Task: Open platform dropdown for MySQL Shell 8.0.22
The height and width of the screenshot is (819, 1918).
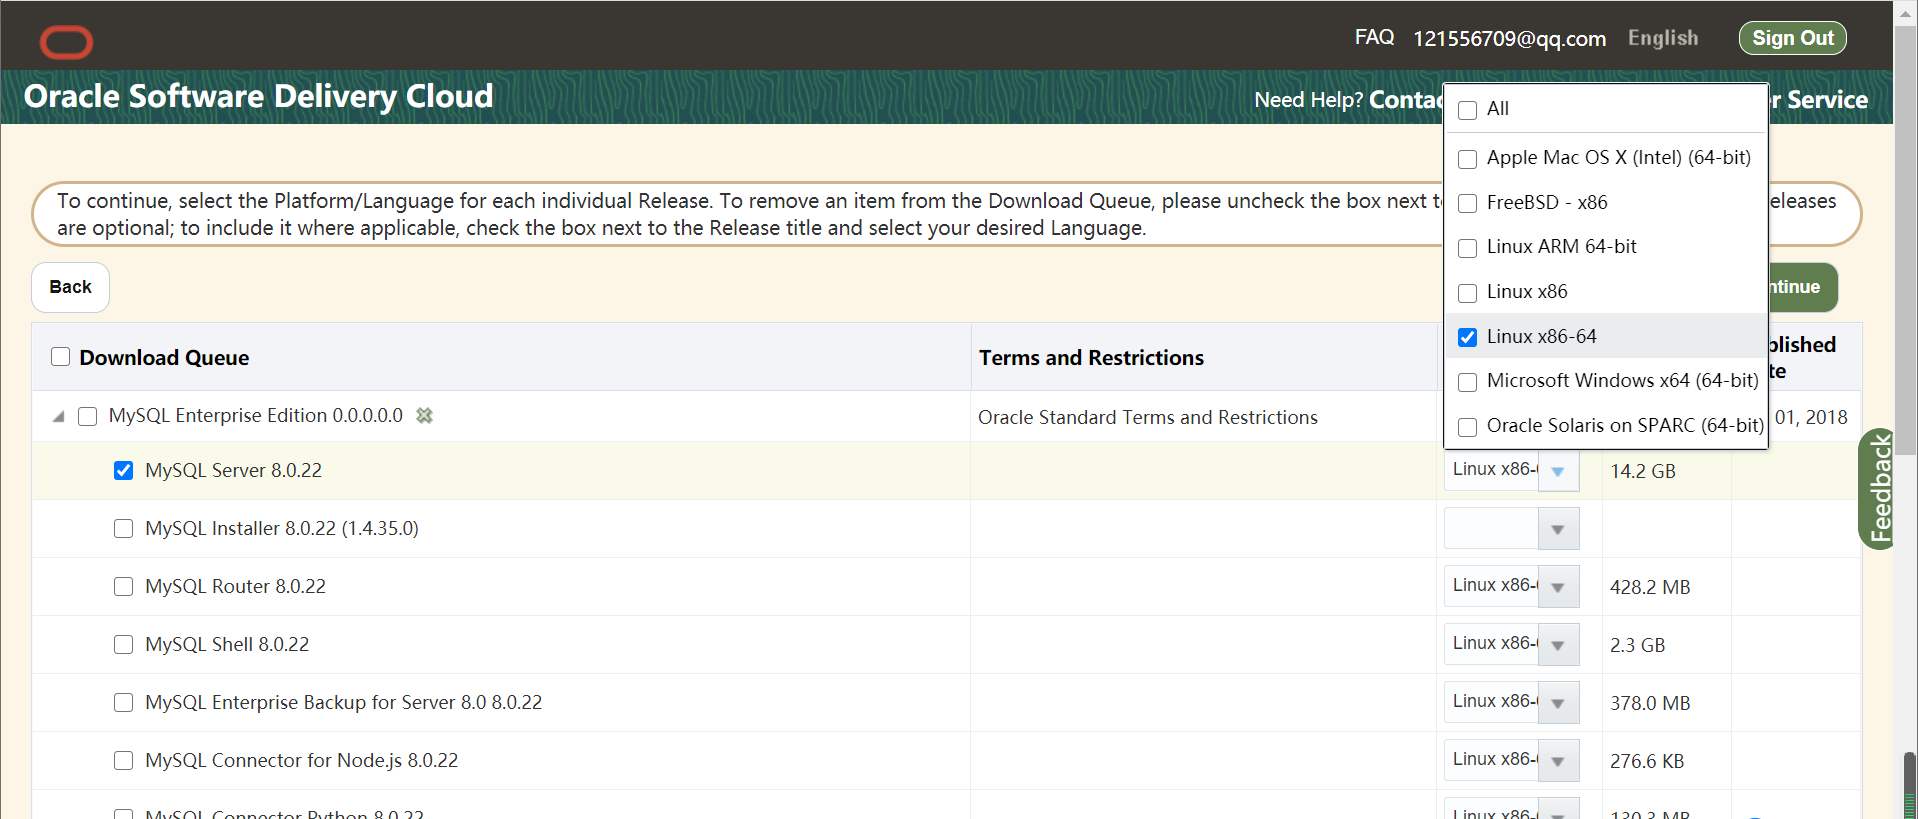Action: (1558, 645)
